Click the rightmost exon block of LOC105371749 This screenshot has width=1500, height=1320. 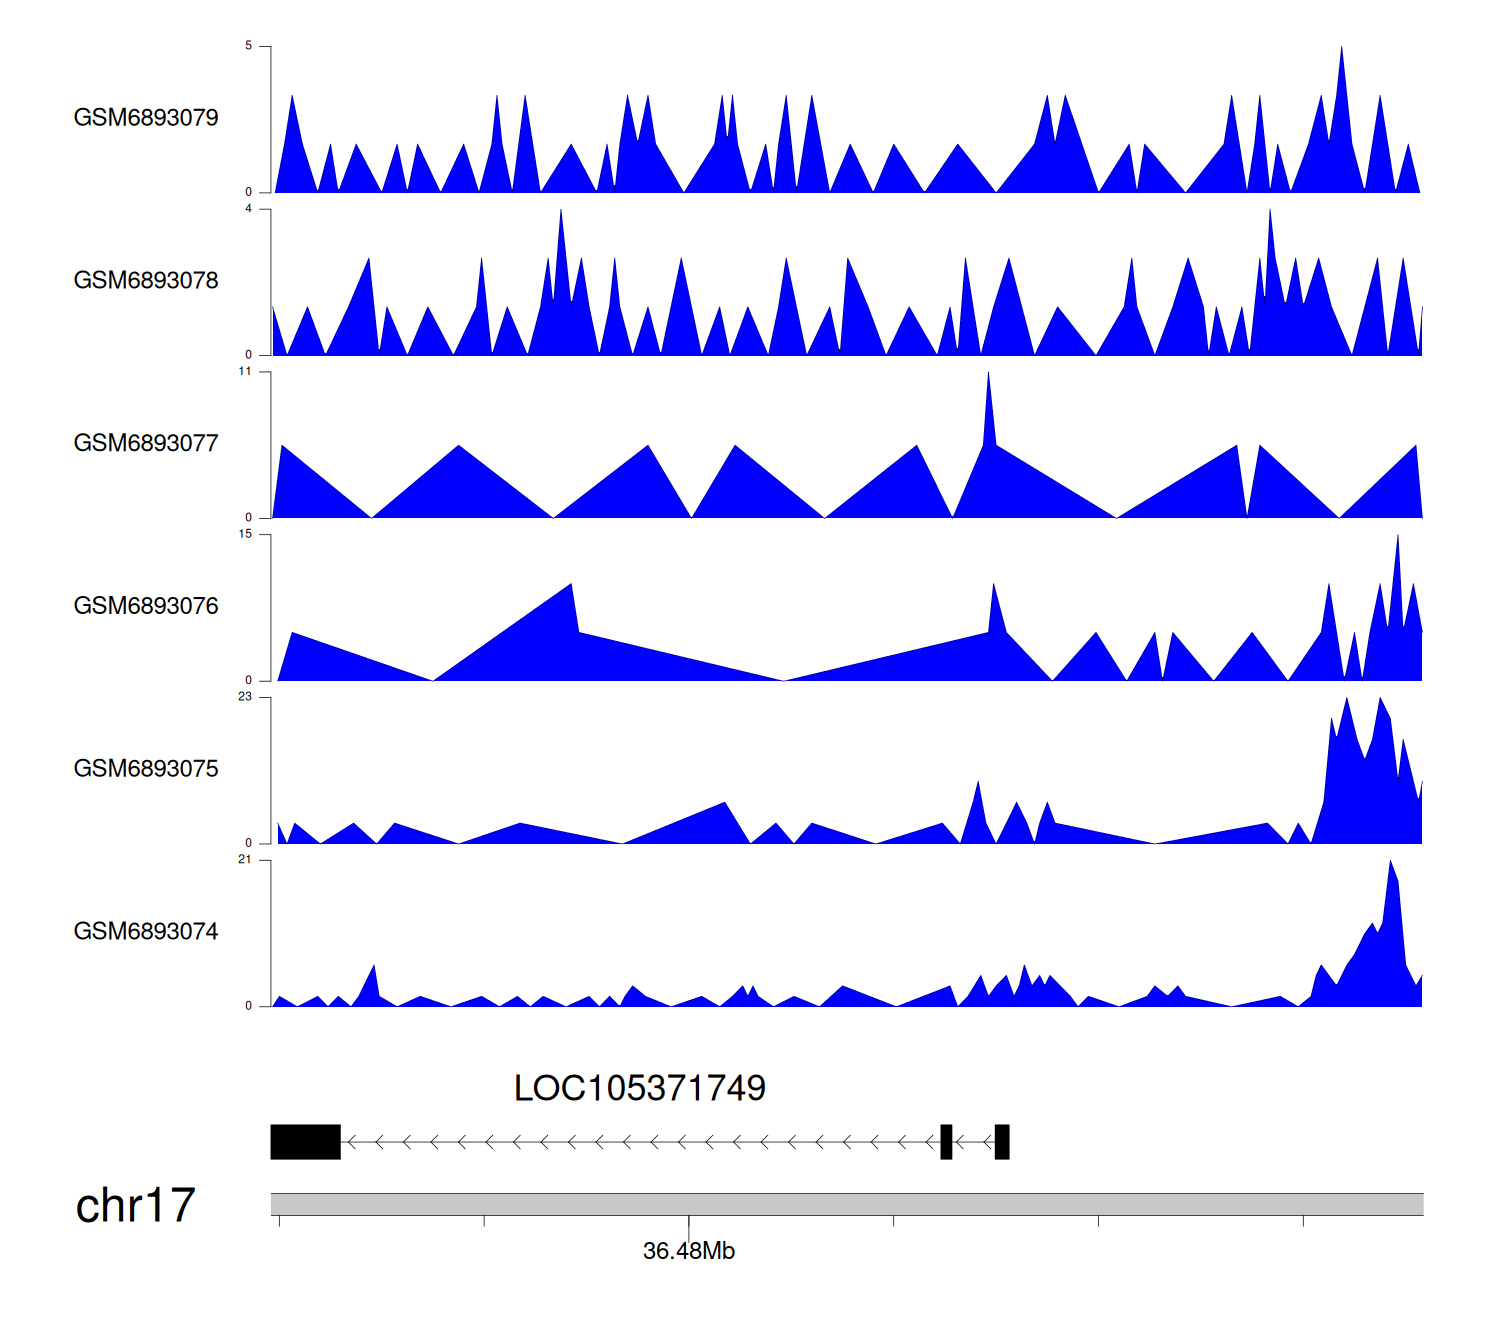click(1002, 1142)
